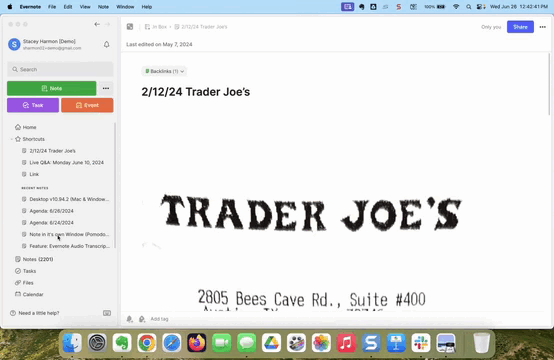Open the View menu in menu bar
554x360 pixels.
(x=85, y=7)
